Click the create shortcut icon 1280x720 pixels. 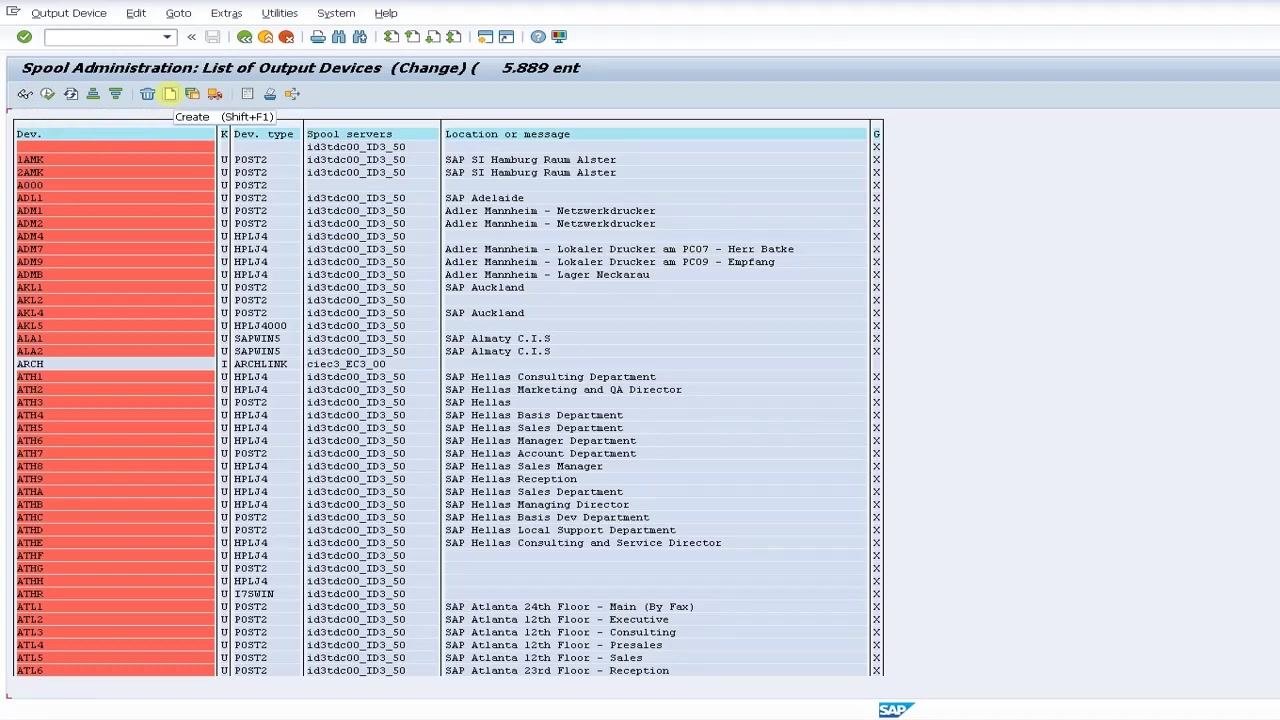click(506, 37)
